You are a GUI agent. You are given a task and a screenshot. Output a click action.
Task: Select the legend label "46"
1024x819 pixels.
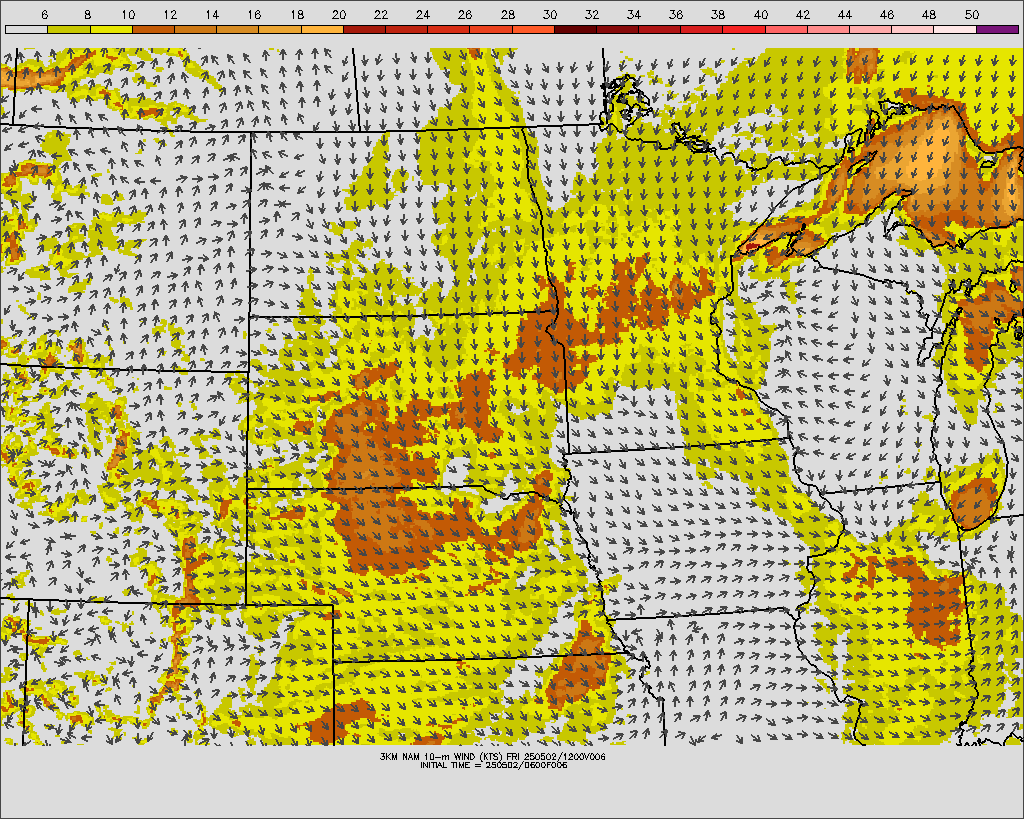[x=887, y=14]
